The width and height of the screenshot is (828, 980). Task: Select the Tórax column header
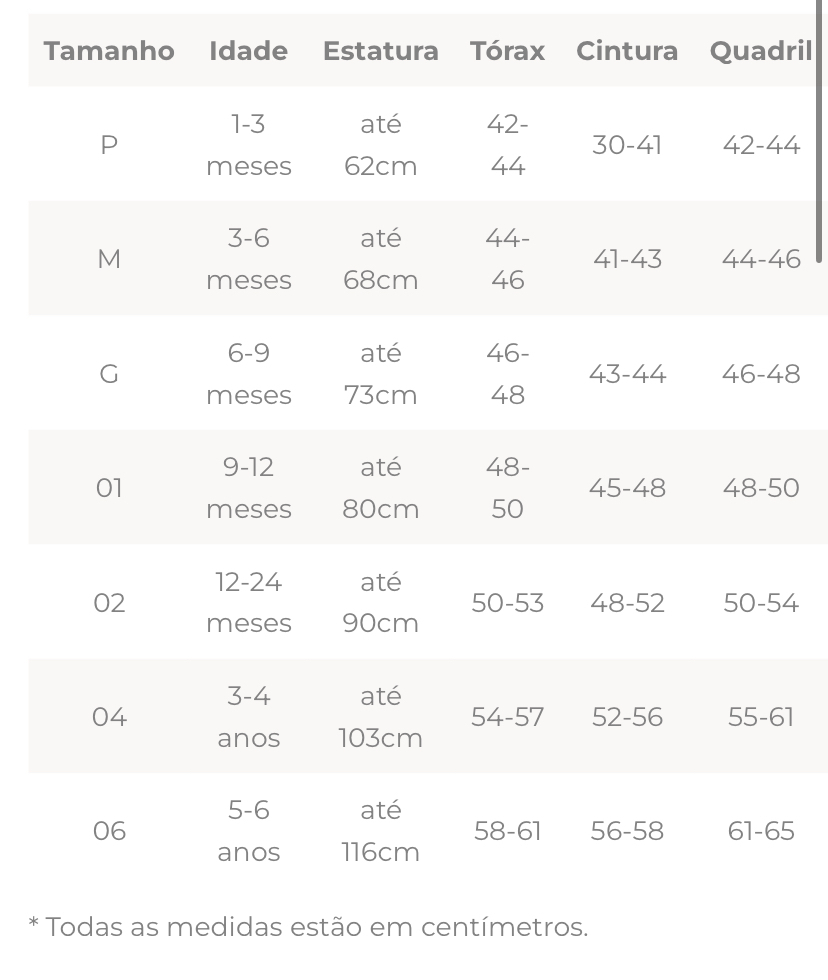507,51
